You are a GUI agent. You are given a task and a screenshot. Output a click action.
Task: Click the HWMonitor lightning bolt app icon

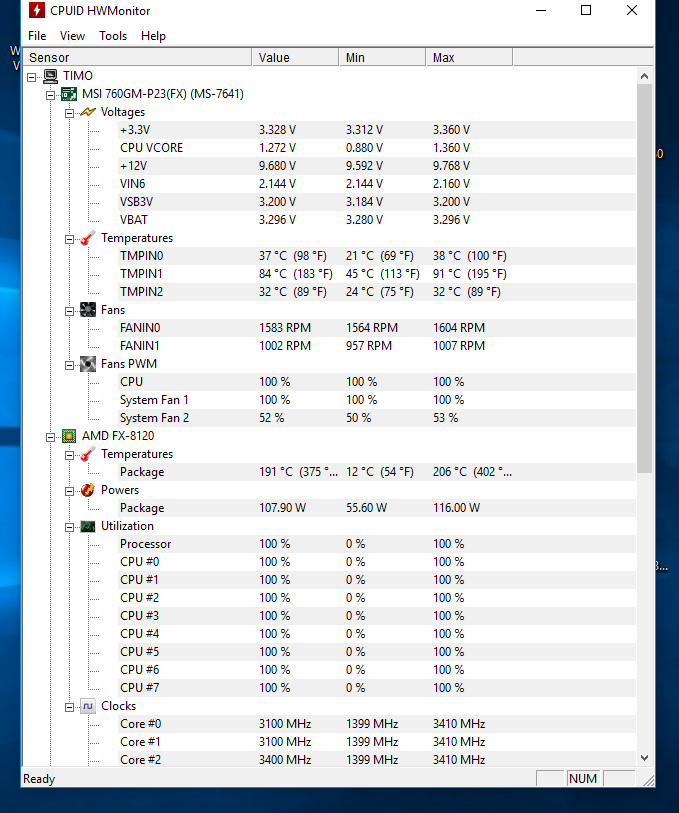tap(36, 10)
